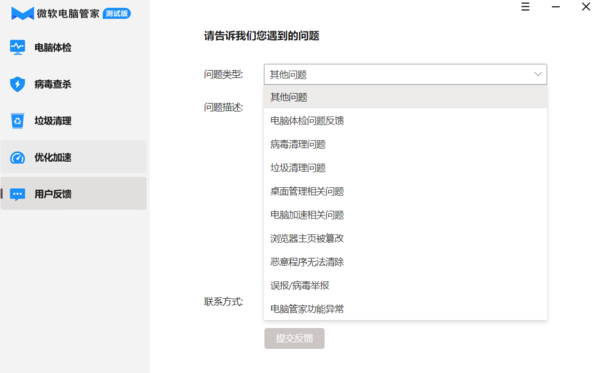Choose 电脑体检问题反馈 option
Screen dimensions: 600x373
[x=405, y=121]
